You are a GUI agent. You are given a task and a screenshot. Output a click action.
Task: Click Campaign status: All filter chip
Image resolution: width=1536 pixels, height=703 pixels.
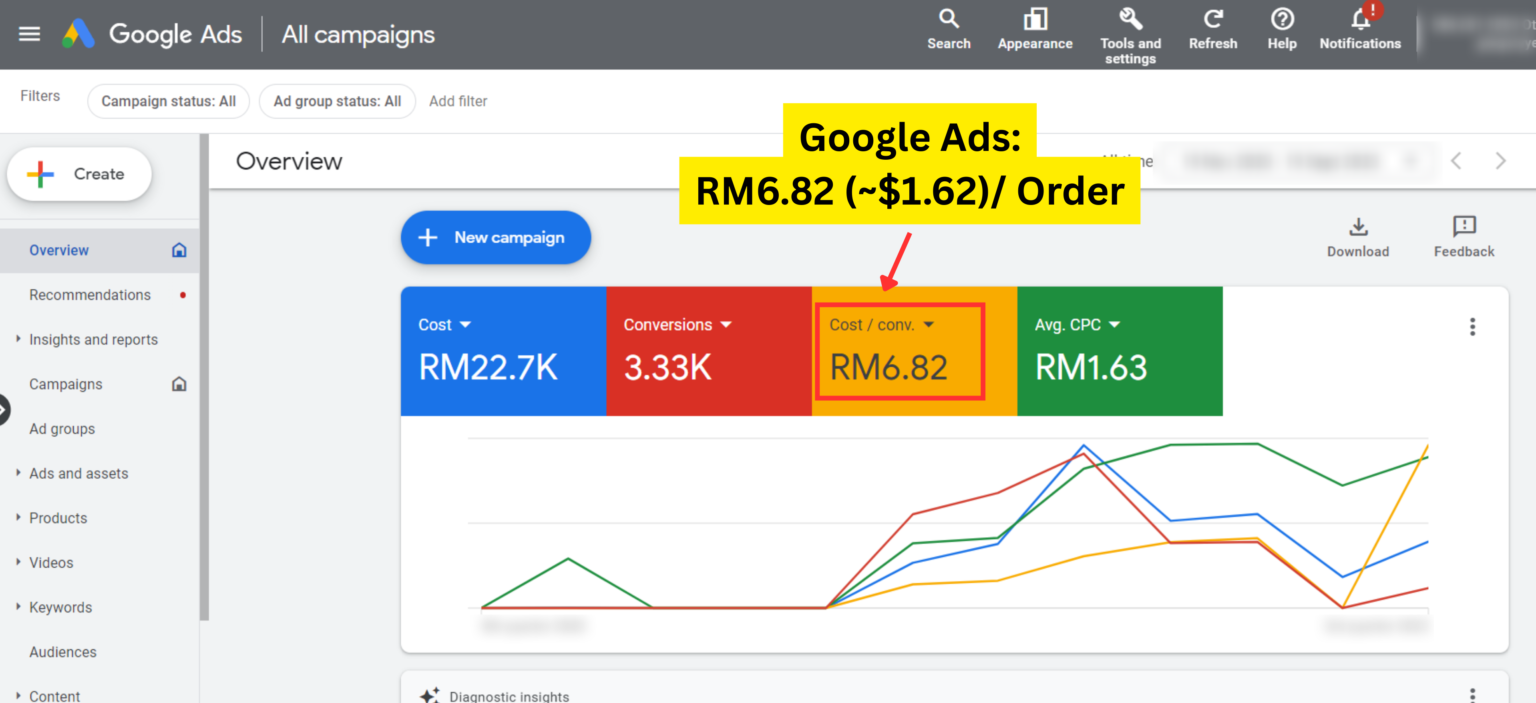click(x=168, y=101)
